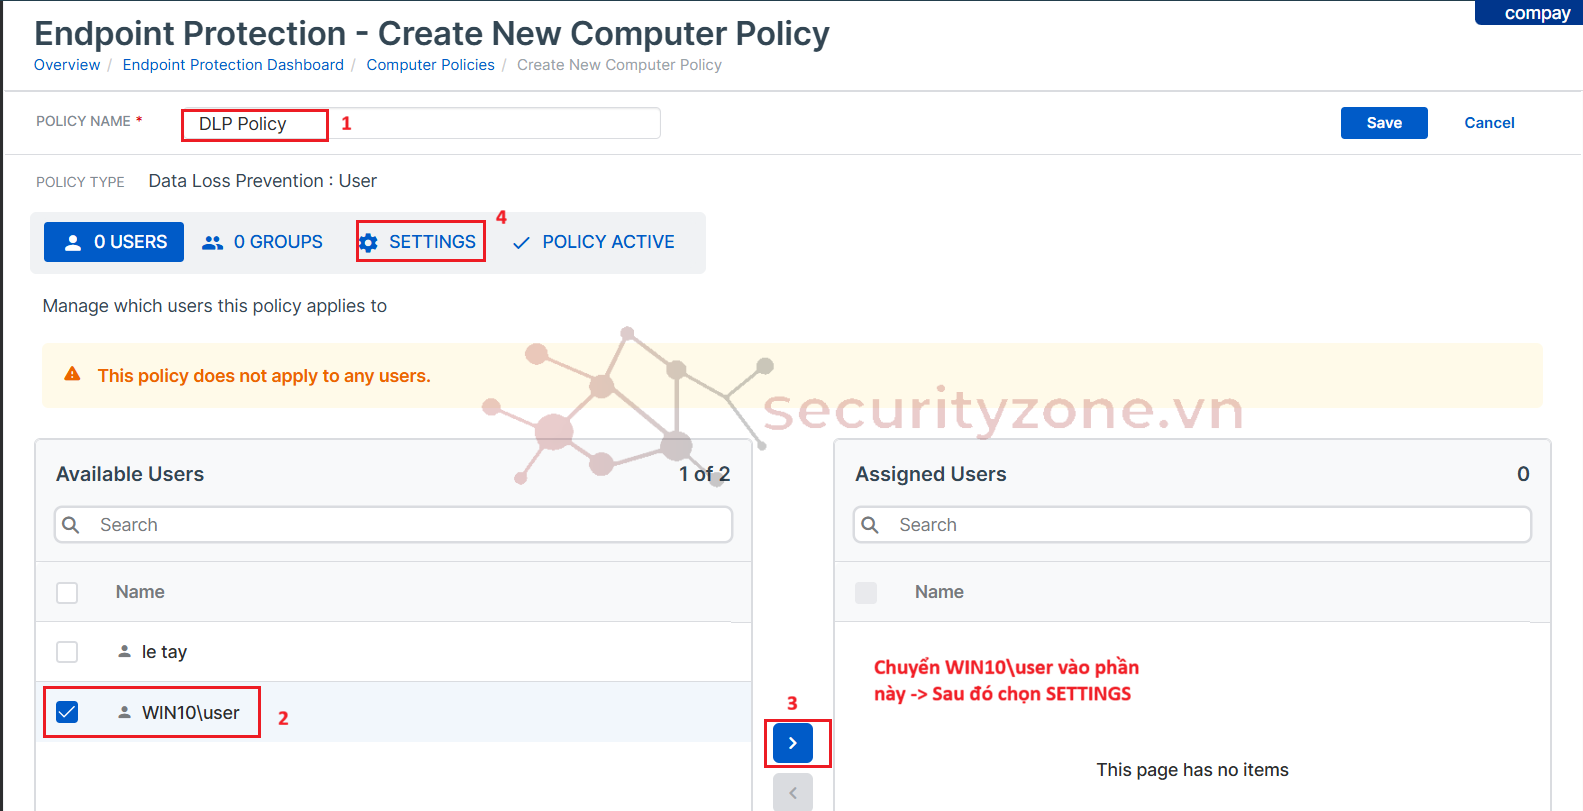This screenshot has height=811, width=1583.
Task: Click the orange warning triangle icon
Action: [x=72, y=375]
